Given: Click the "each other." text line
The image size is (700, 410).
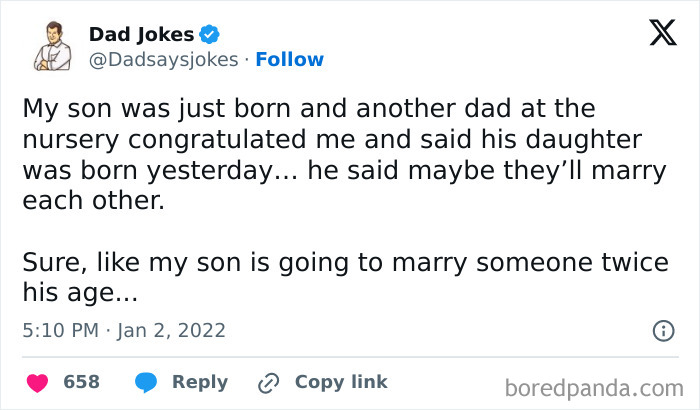Looking at the screenshot, I should pyautogui.click(x=92, y=201).
